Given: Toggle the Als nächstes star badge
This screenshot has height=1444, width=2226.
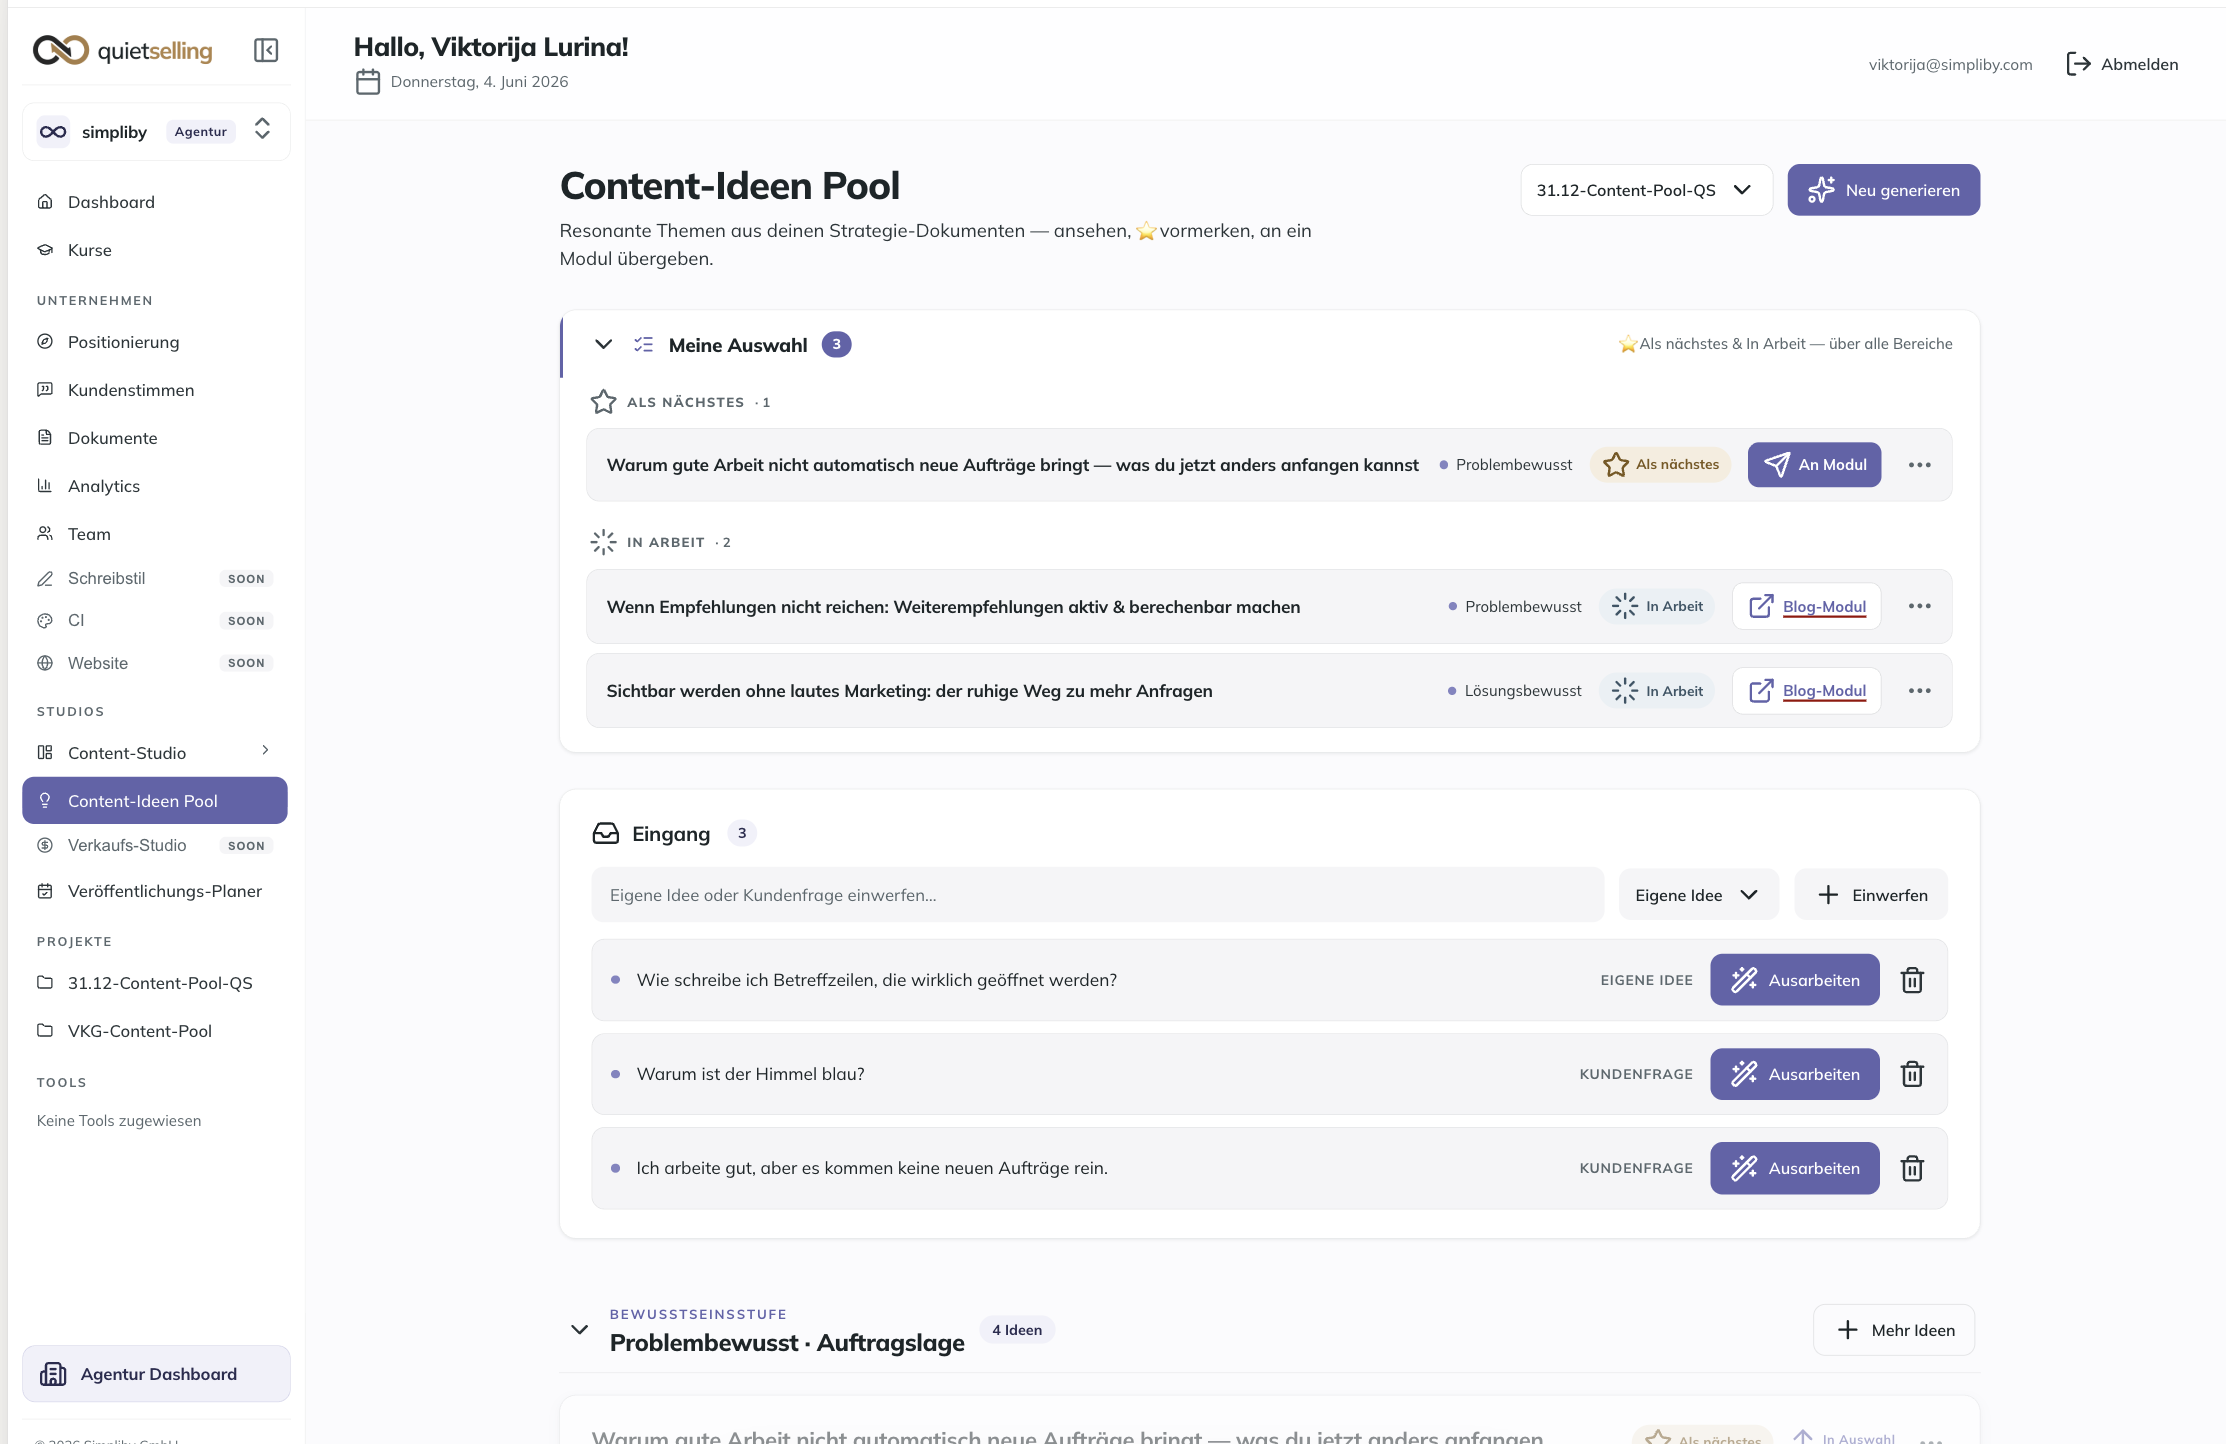Looking at the screenshot, I should (x=1660, y=464).
